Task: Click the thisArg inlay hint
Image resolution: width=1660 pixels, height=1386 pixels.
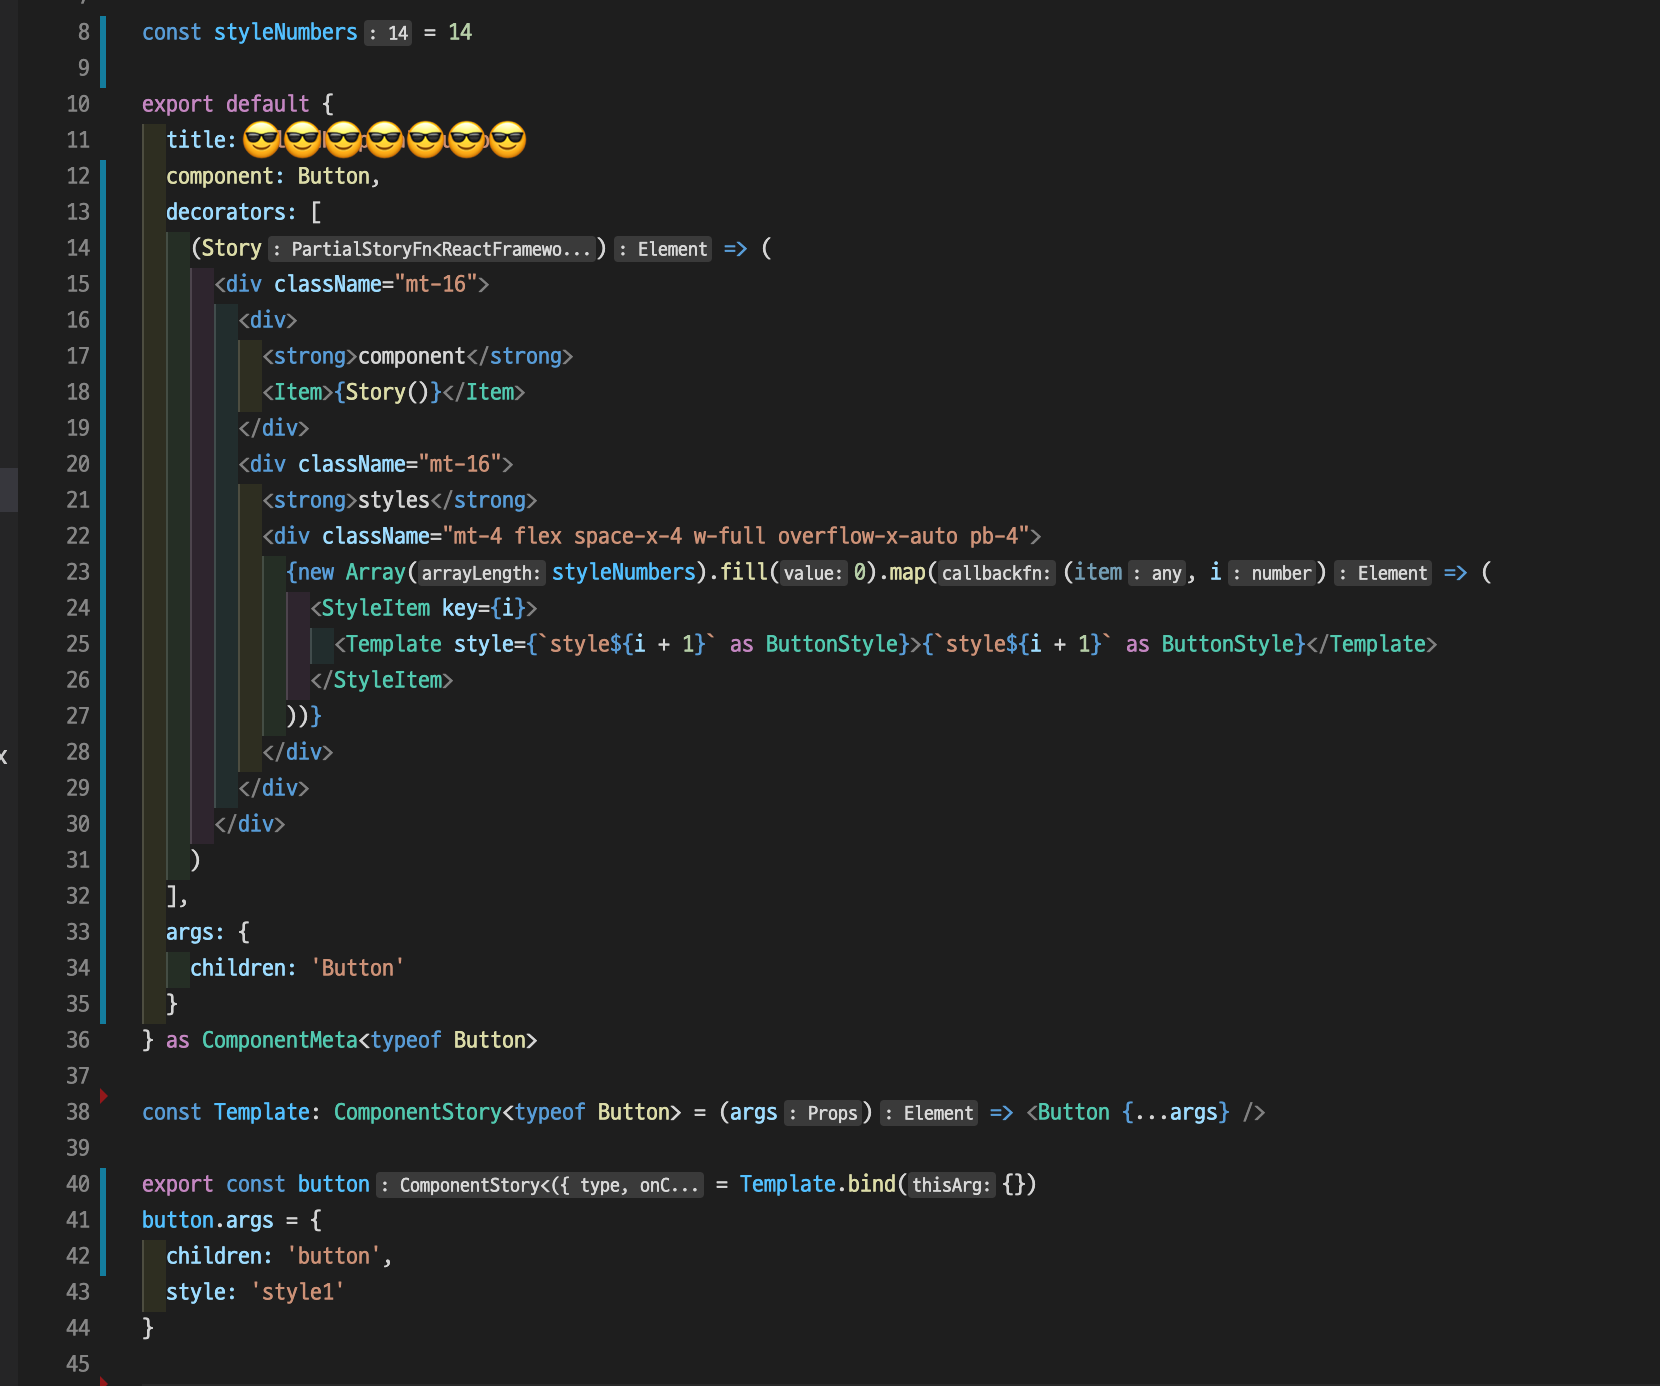Action: (952, 1185)
